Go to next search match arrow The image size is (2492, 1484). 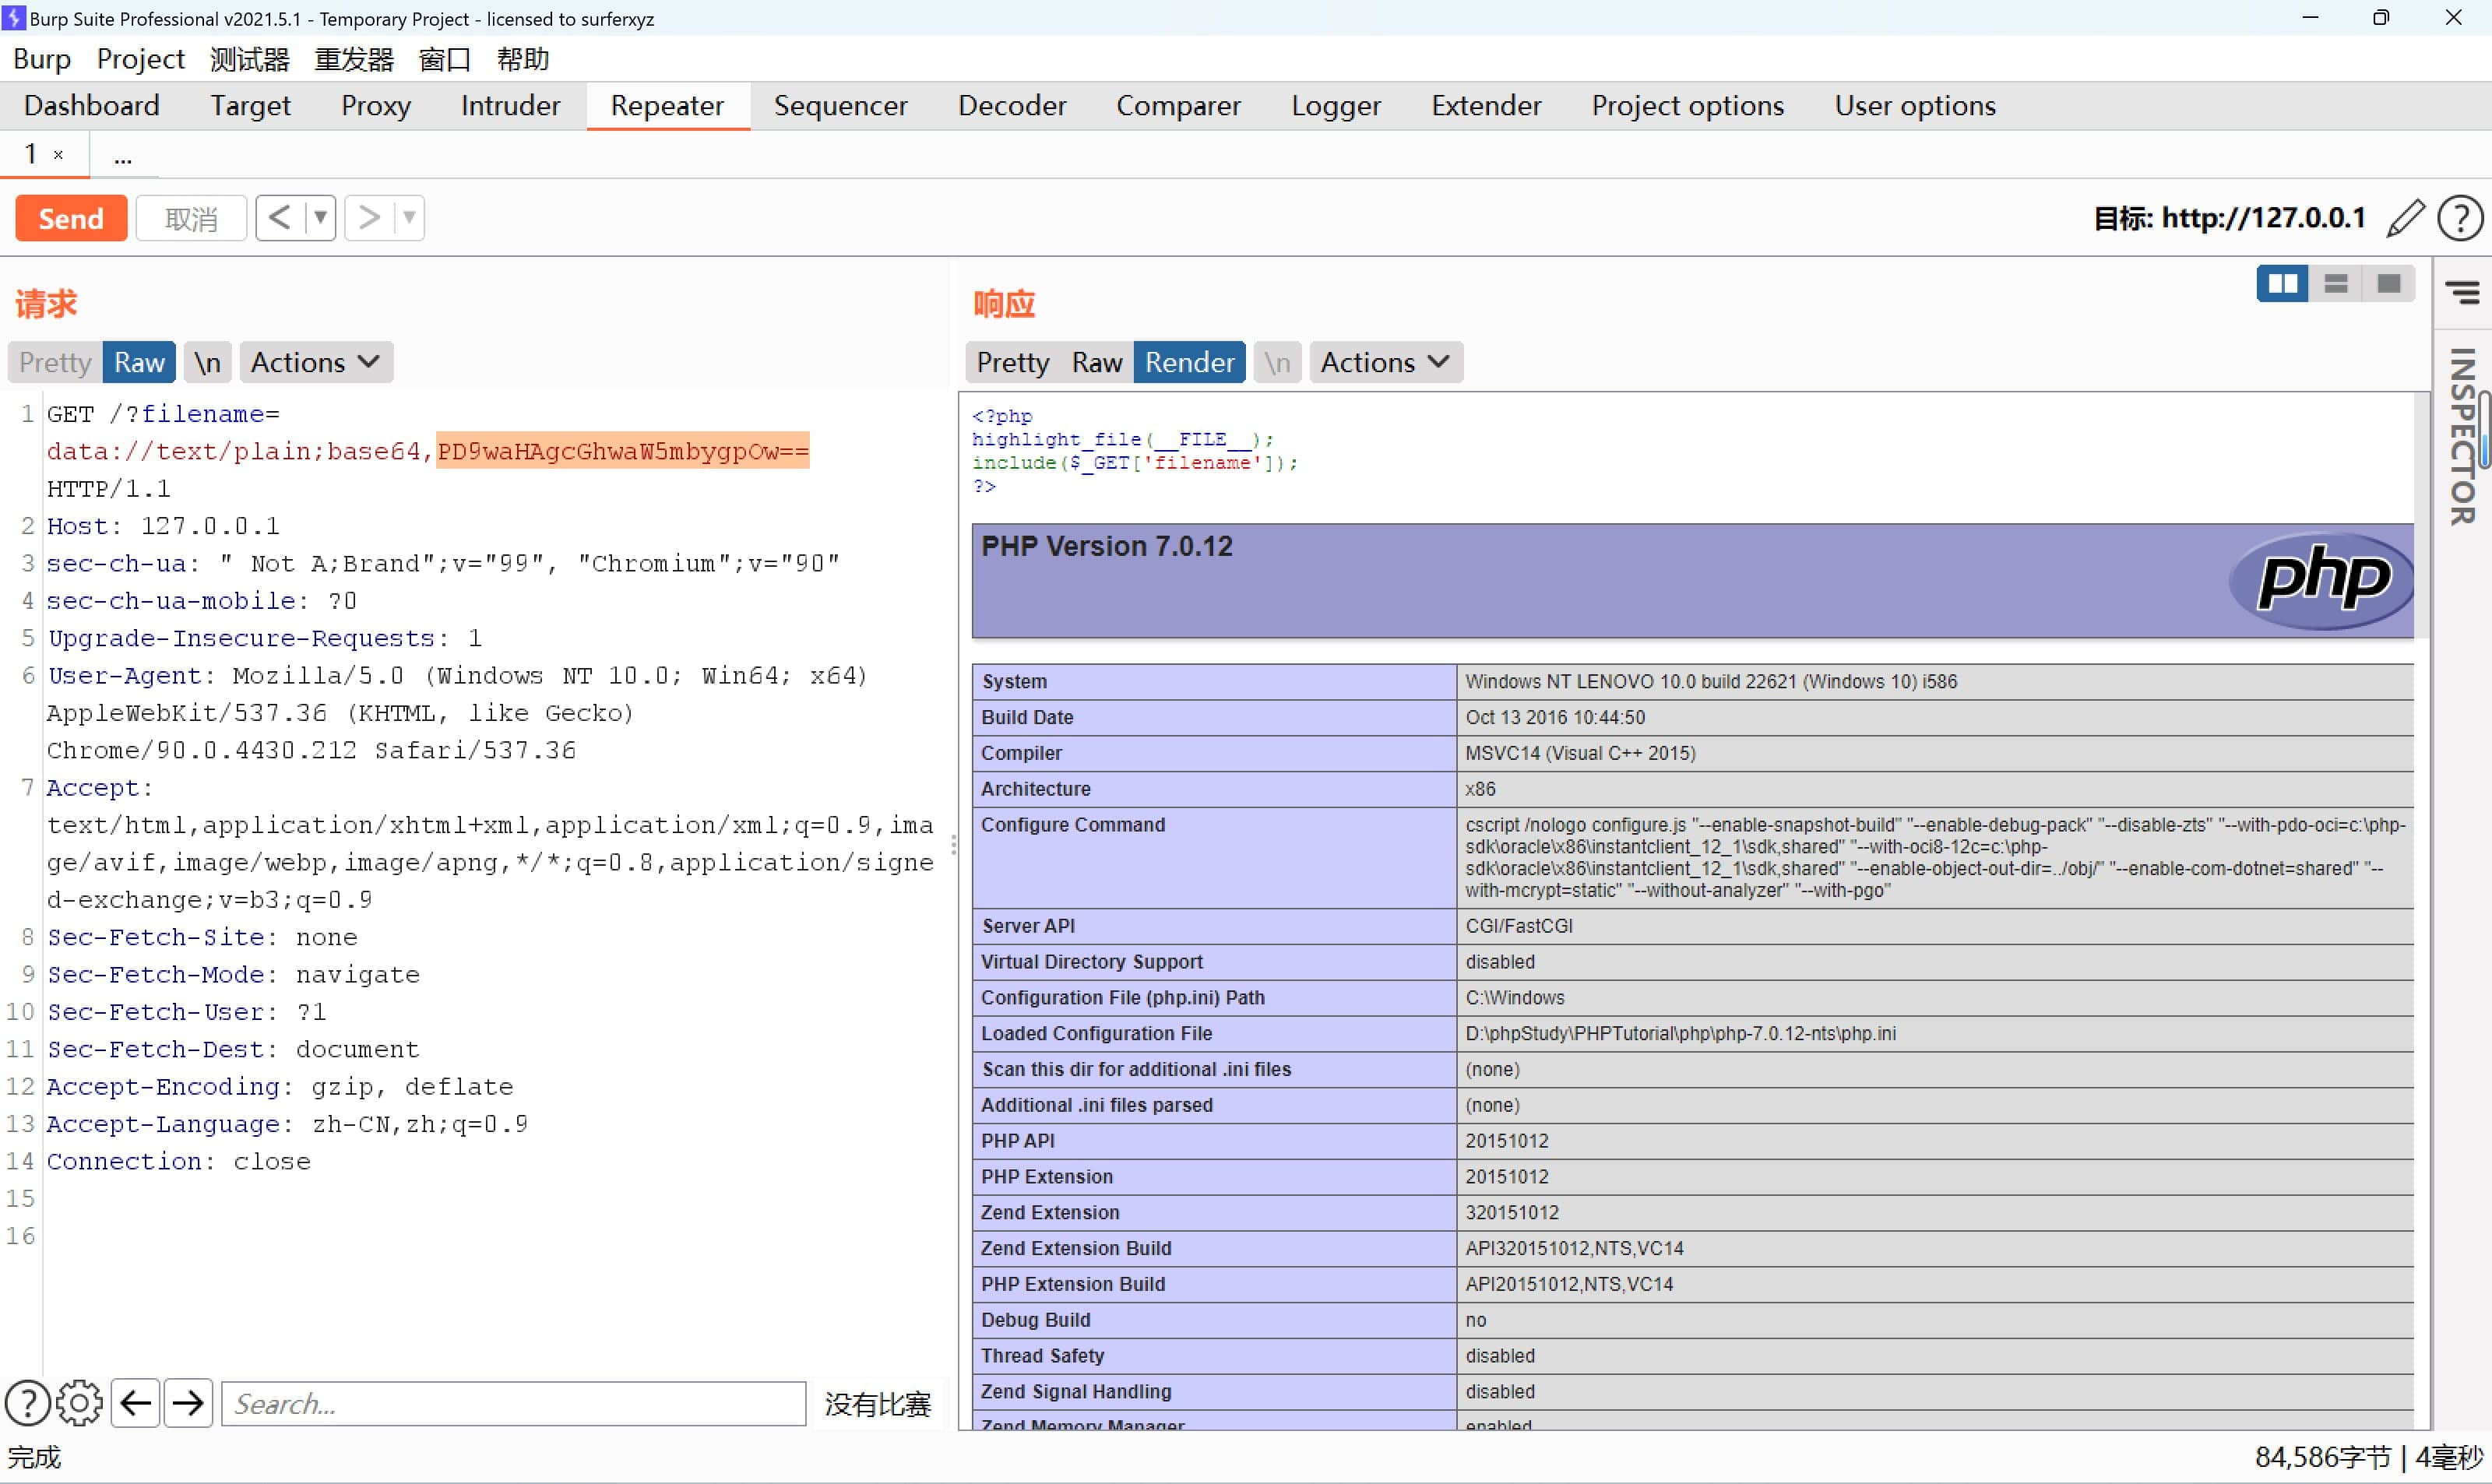[x=188, y=1403]
